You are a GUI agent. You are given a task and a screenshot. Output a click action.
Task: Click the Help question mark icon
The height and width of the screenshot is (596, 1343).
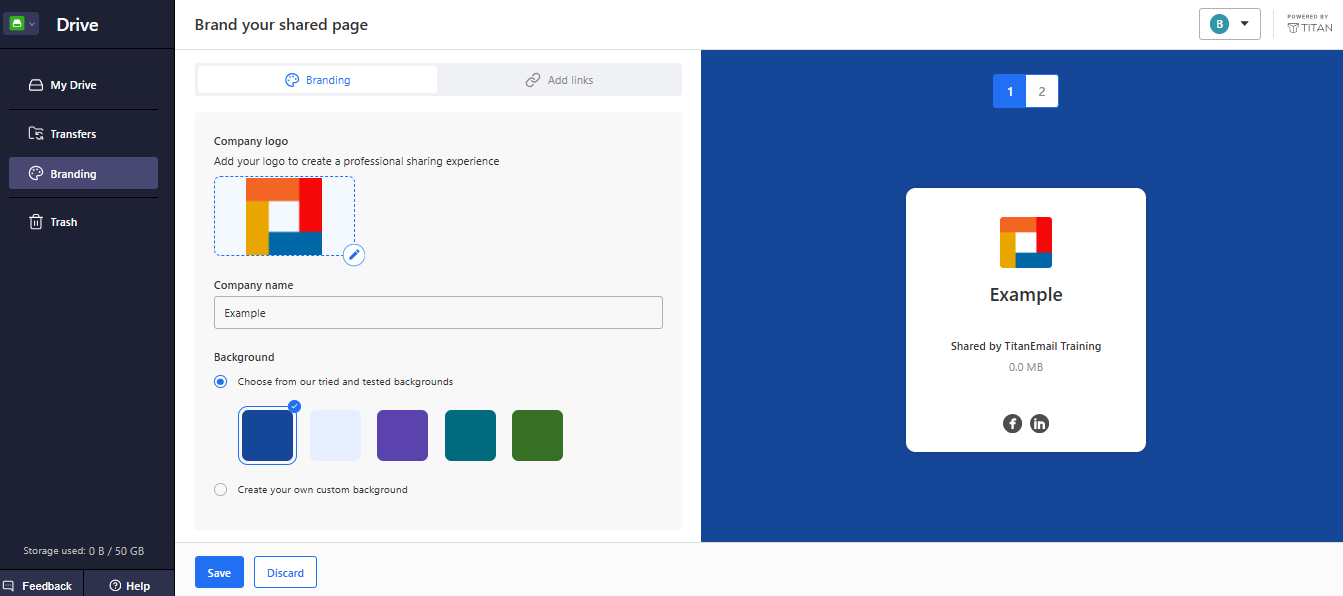point(115,586)
